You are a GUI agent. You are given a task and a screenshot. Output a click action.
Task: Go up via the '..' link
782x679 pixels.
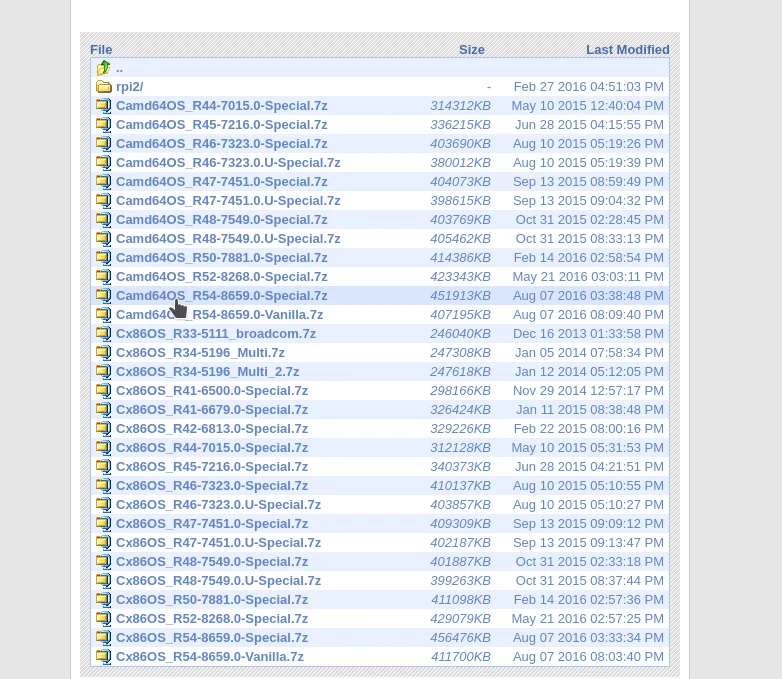(119, 68)
